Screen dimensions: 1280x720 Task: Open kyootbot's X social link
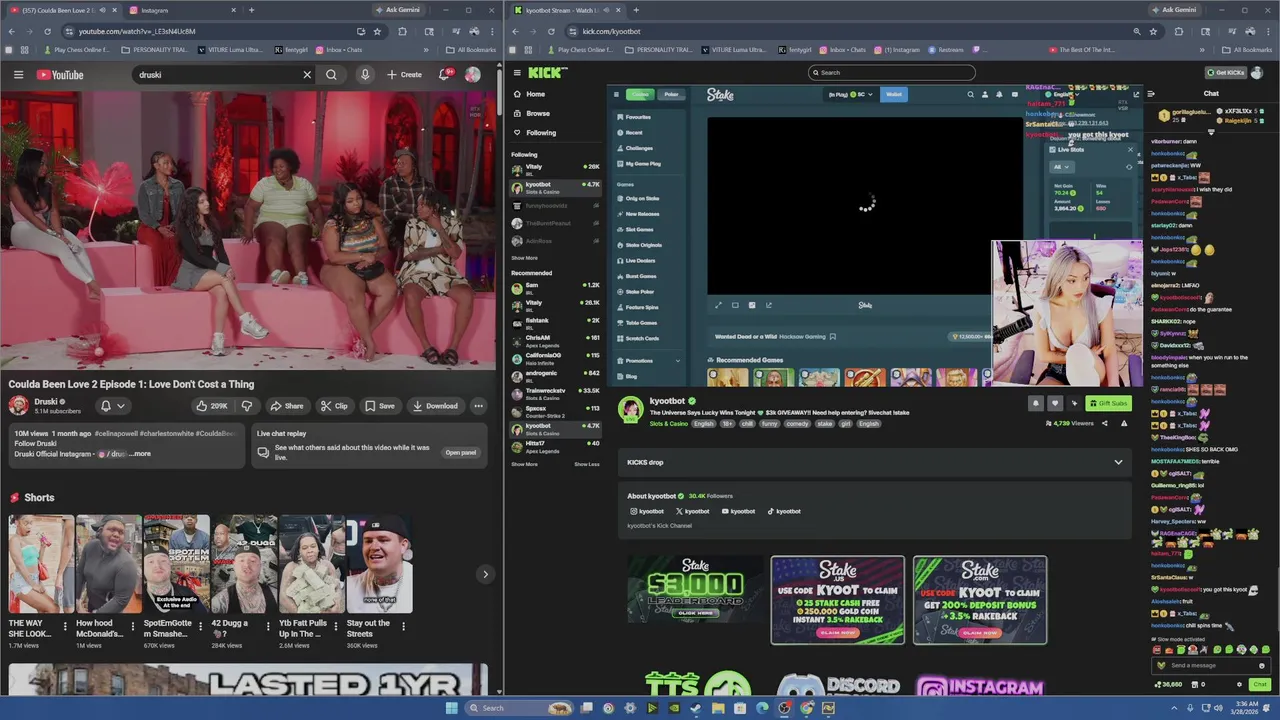point(692,511)
